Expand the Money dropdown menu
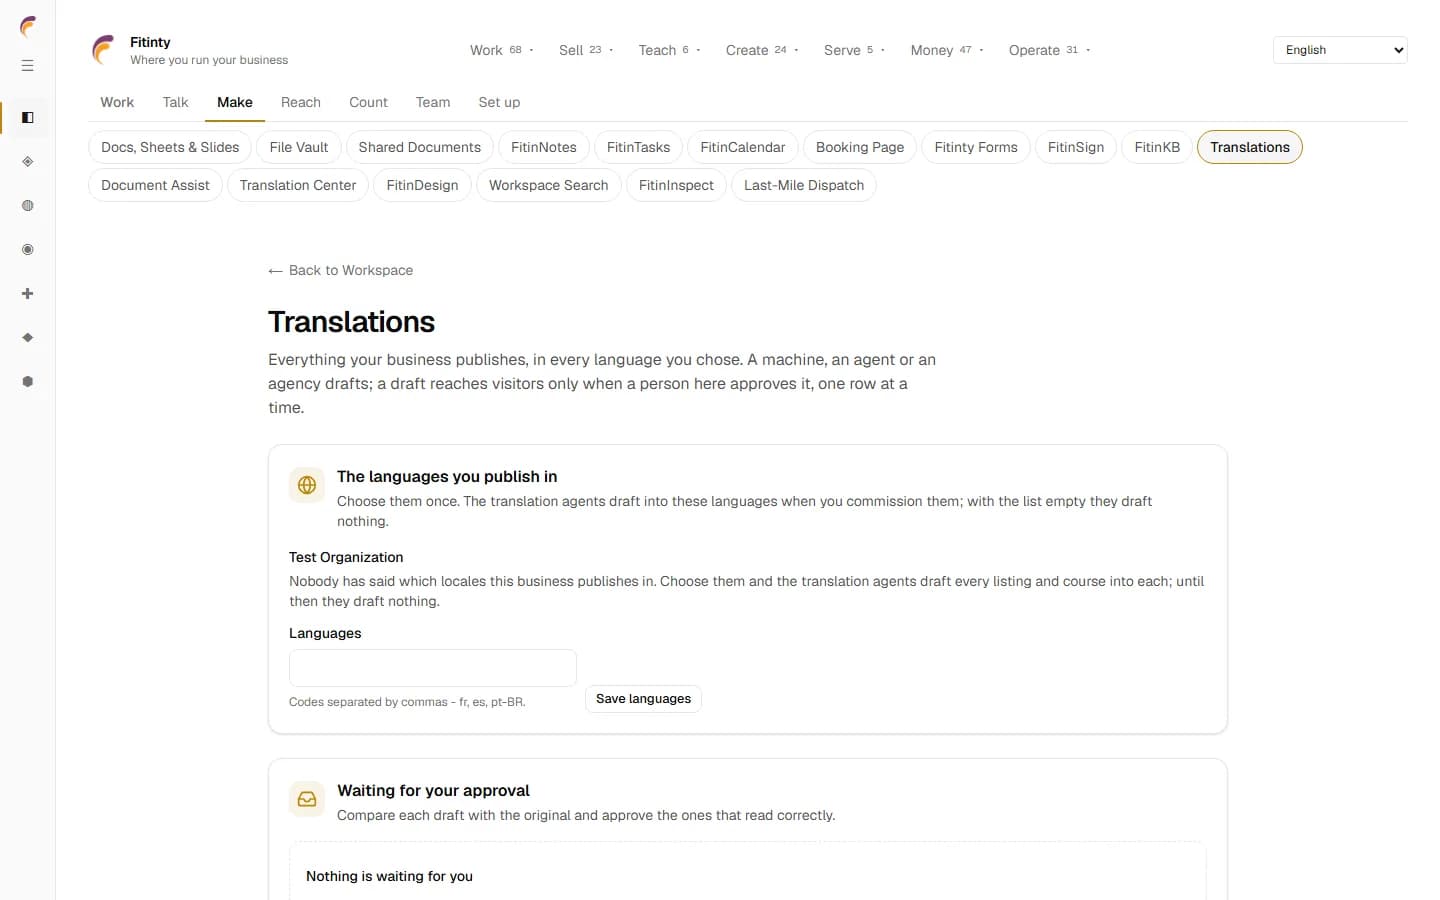The width and height of the screenshot is (1440, 900). [947, 50]
